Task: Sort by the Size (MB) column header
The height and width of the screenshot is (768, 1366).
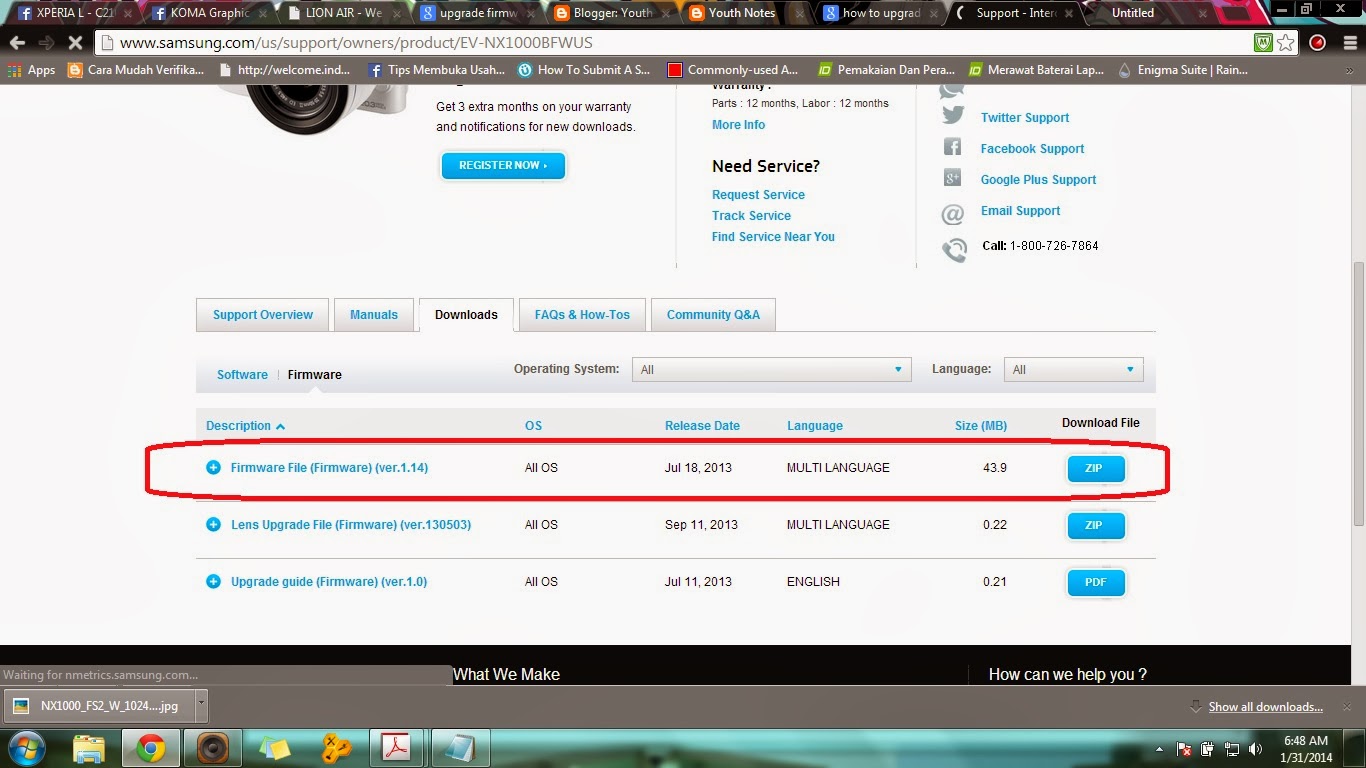Action: click(x=981, y=426)
